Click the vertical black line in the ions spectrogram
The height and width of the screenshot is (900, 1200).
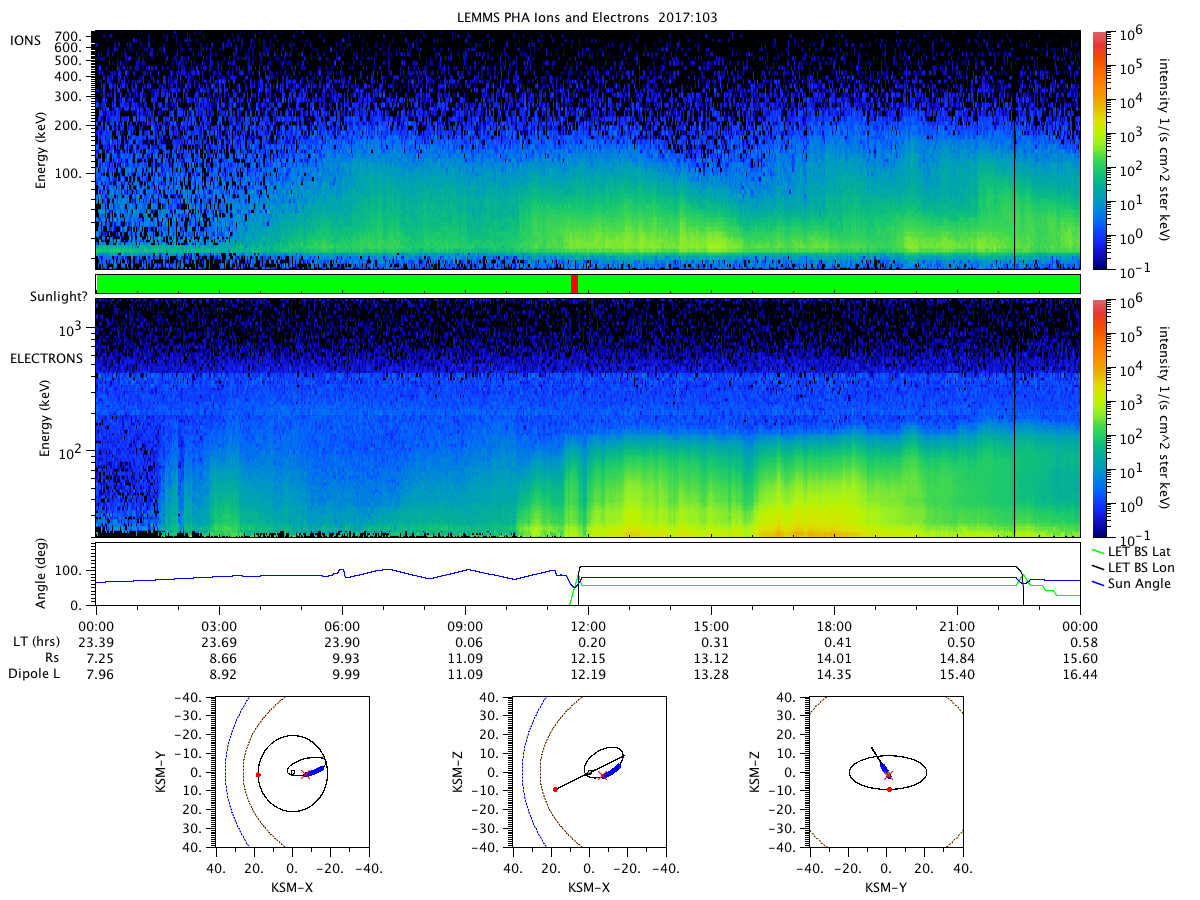pyautogui.click(x=1014, y=190)
